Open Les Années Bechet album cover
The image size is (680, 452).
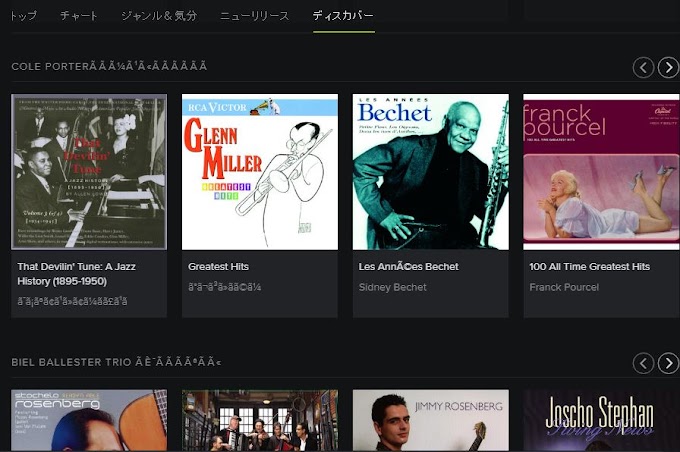click(431, 172)
